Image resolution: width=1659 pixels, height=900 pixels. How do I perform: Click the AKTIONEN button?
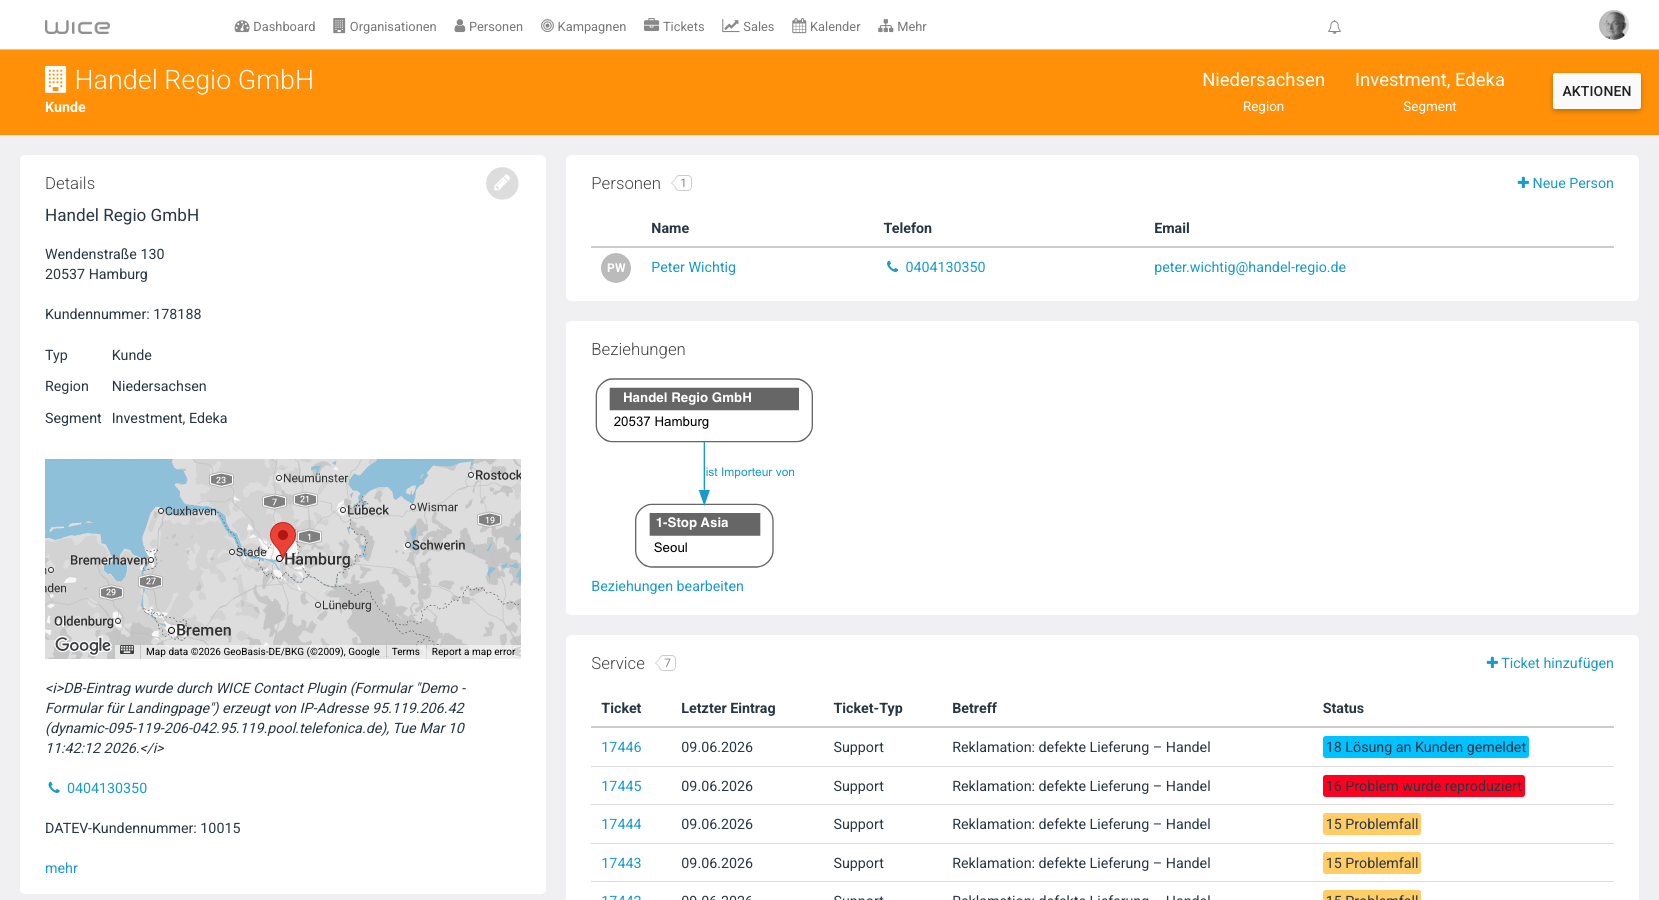[x=1597, y=91]
